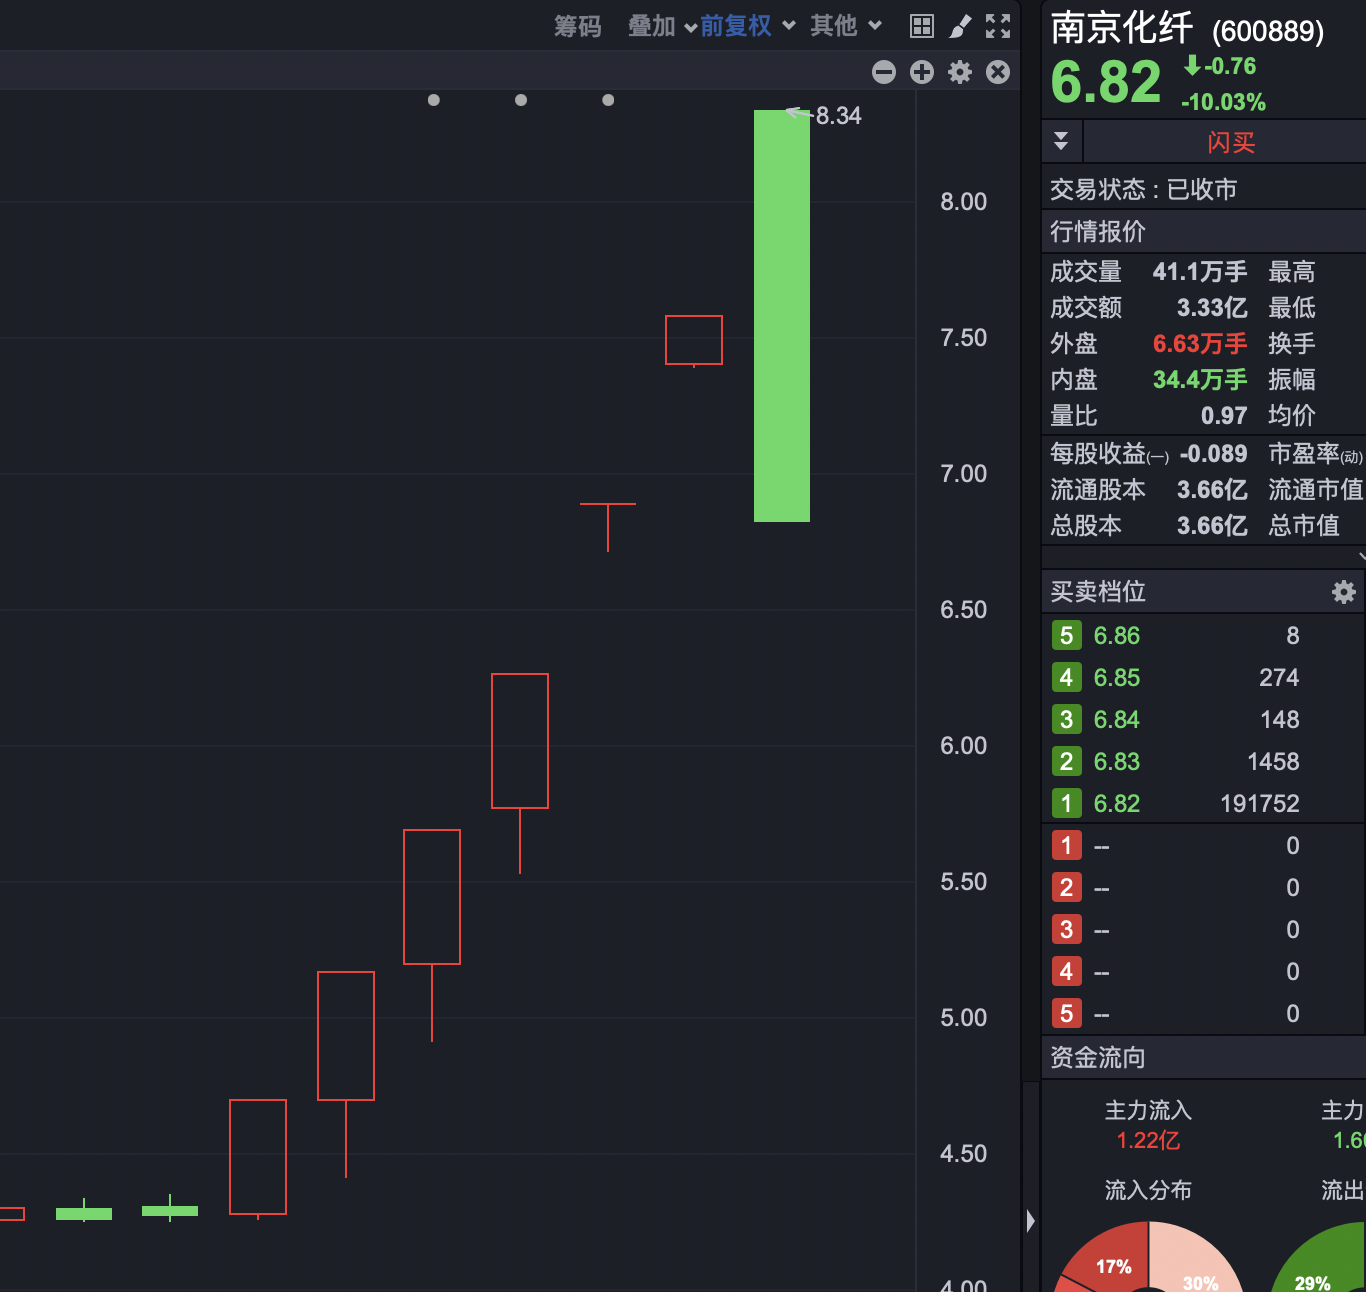Click the stock code (600889)

[1268, 32]
